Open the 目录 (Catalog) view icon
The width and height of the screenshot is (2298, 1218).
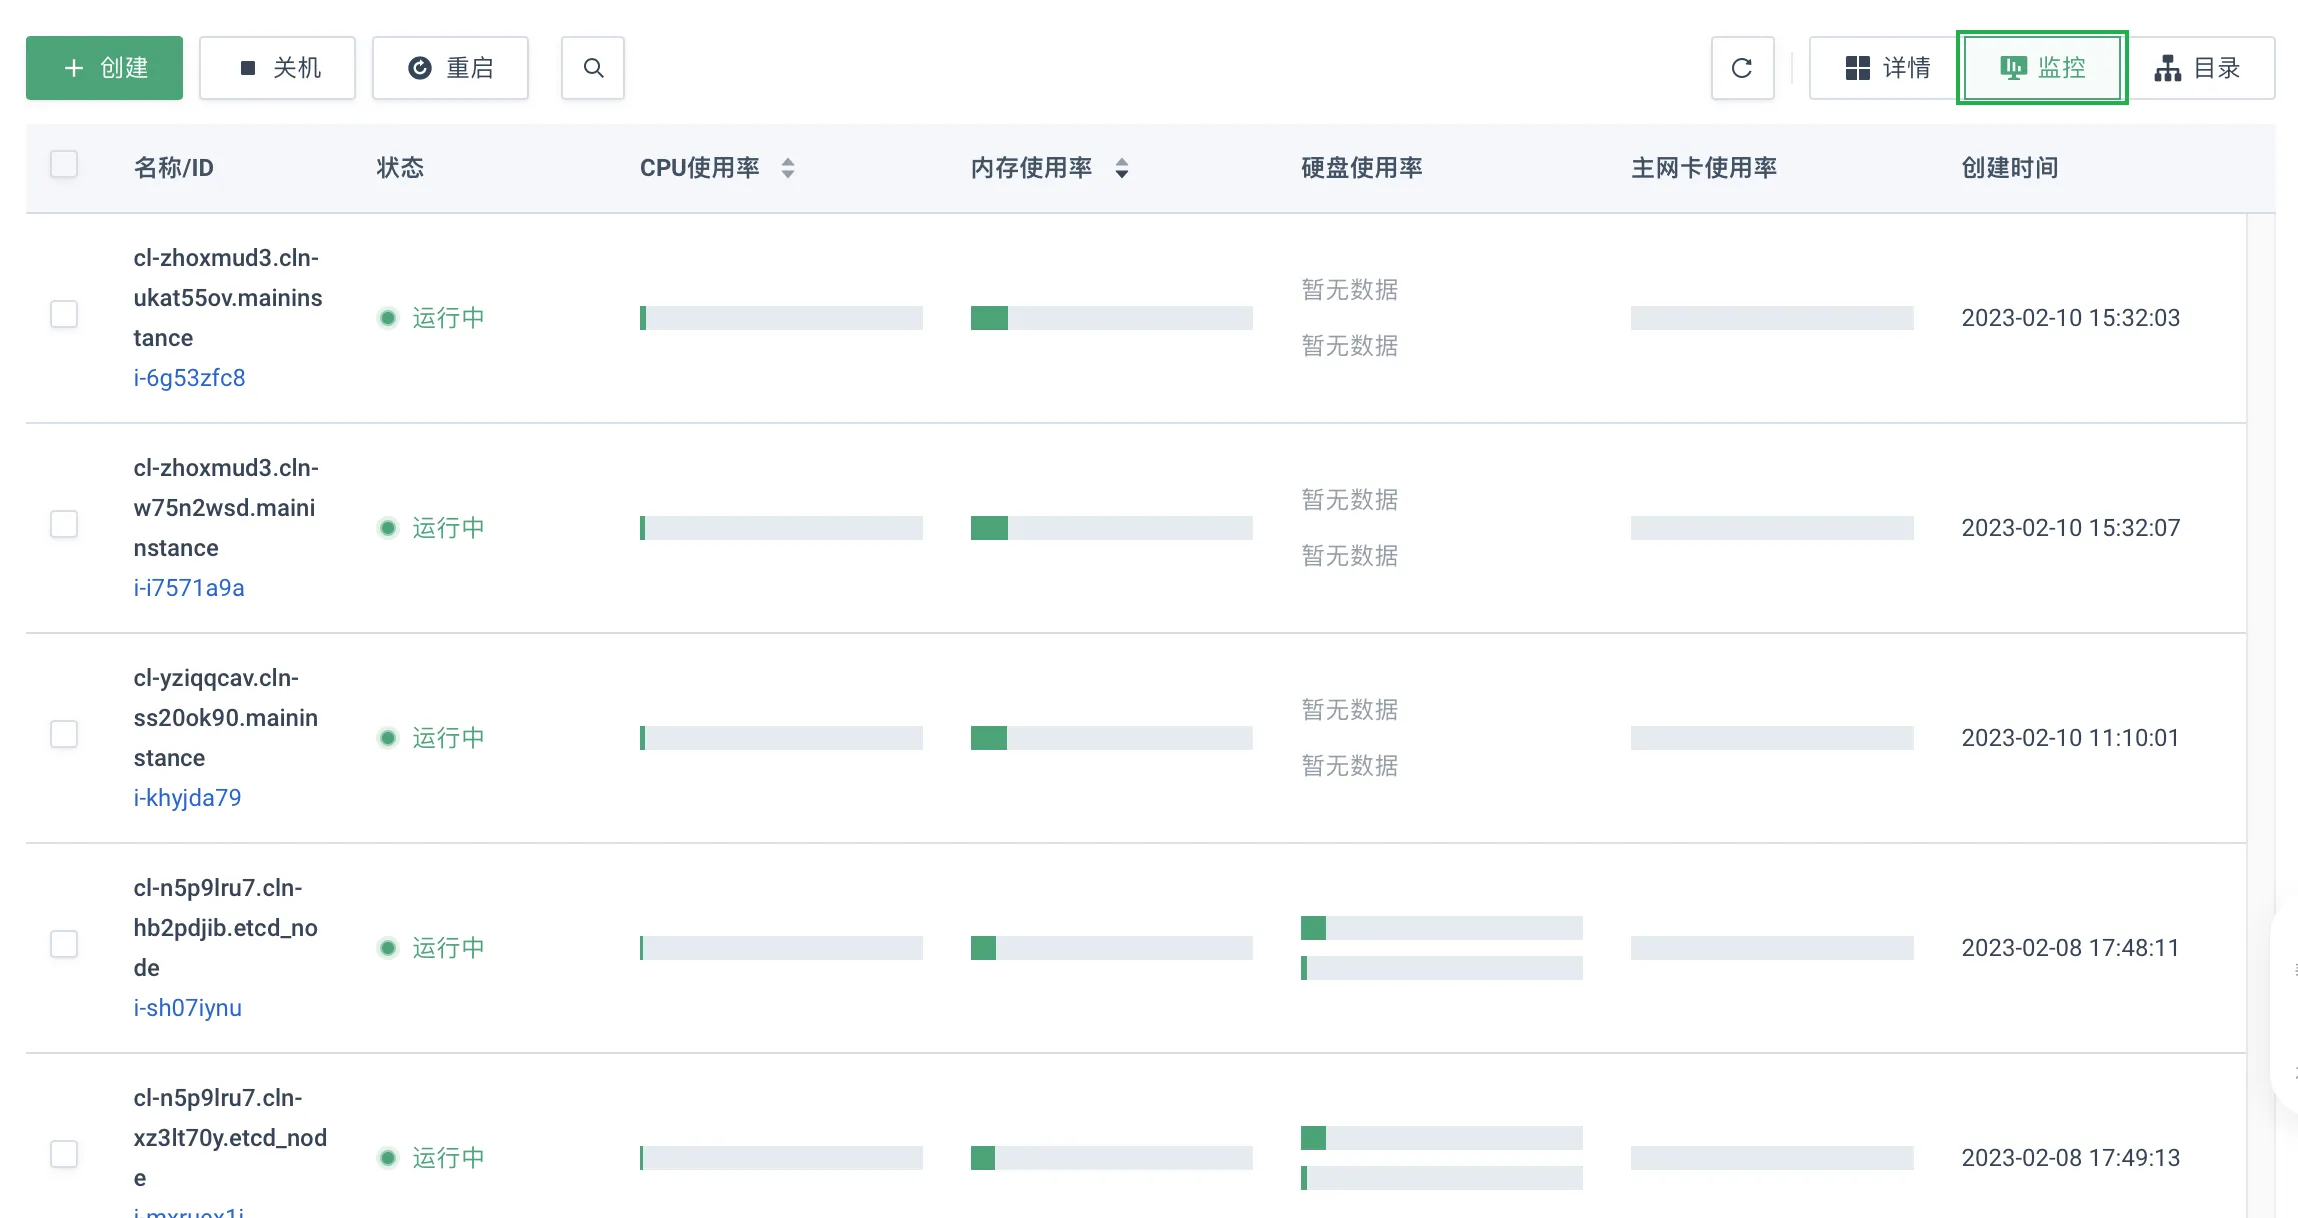[x=2168, y=67]
